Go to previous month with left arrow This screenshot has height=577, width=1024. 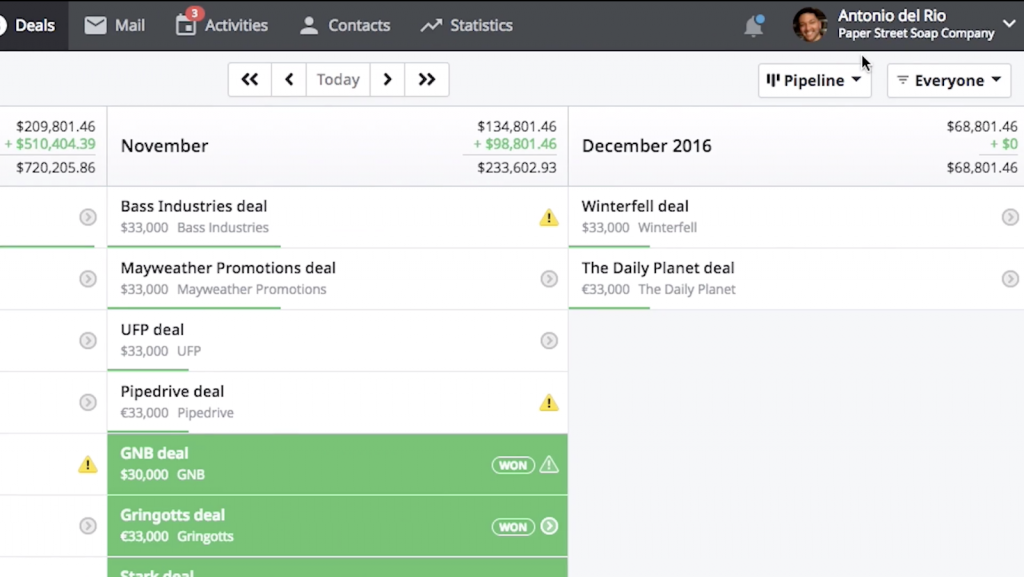click(289, 80)
